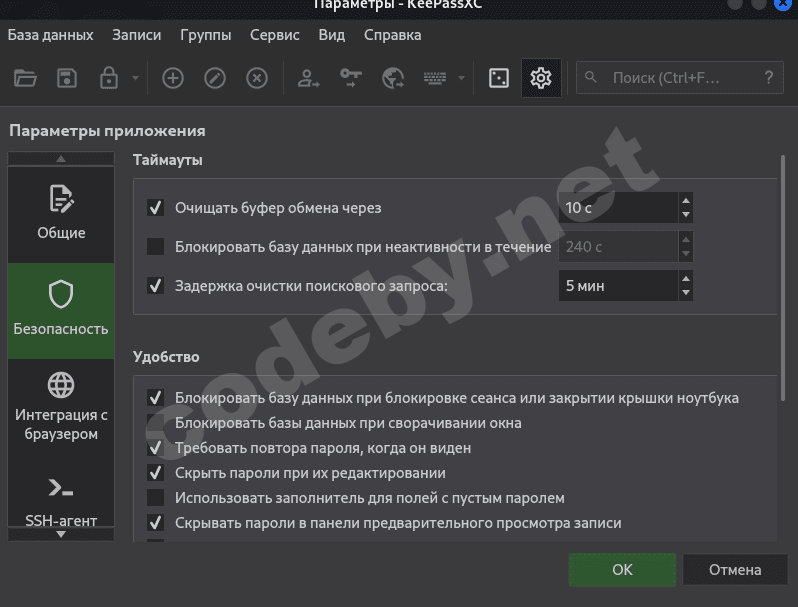Image resolution: width=798 pixels, height=607 pixels.
Task: Select the Интеграция с браузером category
Action: tap(61, 407)
